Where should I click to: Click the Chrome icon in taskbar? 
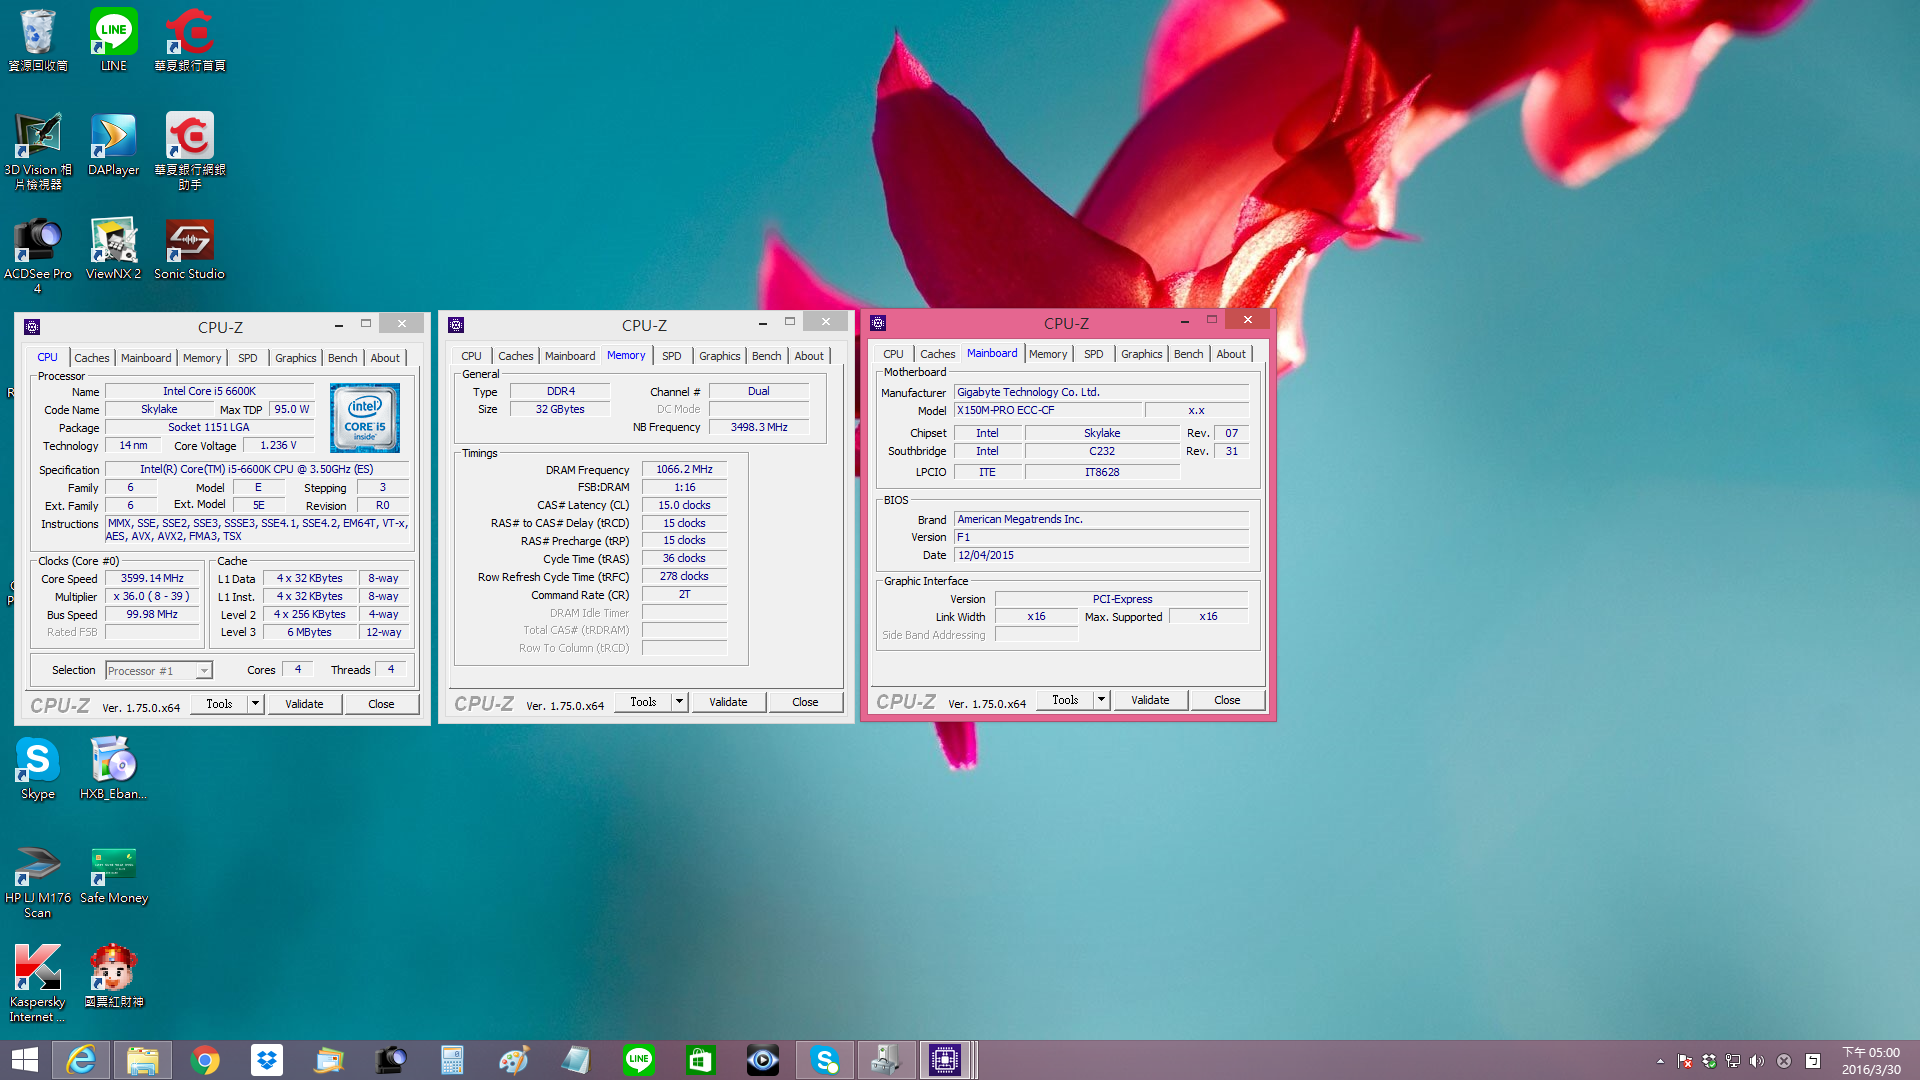pos(205,1060)
